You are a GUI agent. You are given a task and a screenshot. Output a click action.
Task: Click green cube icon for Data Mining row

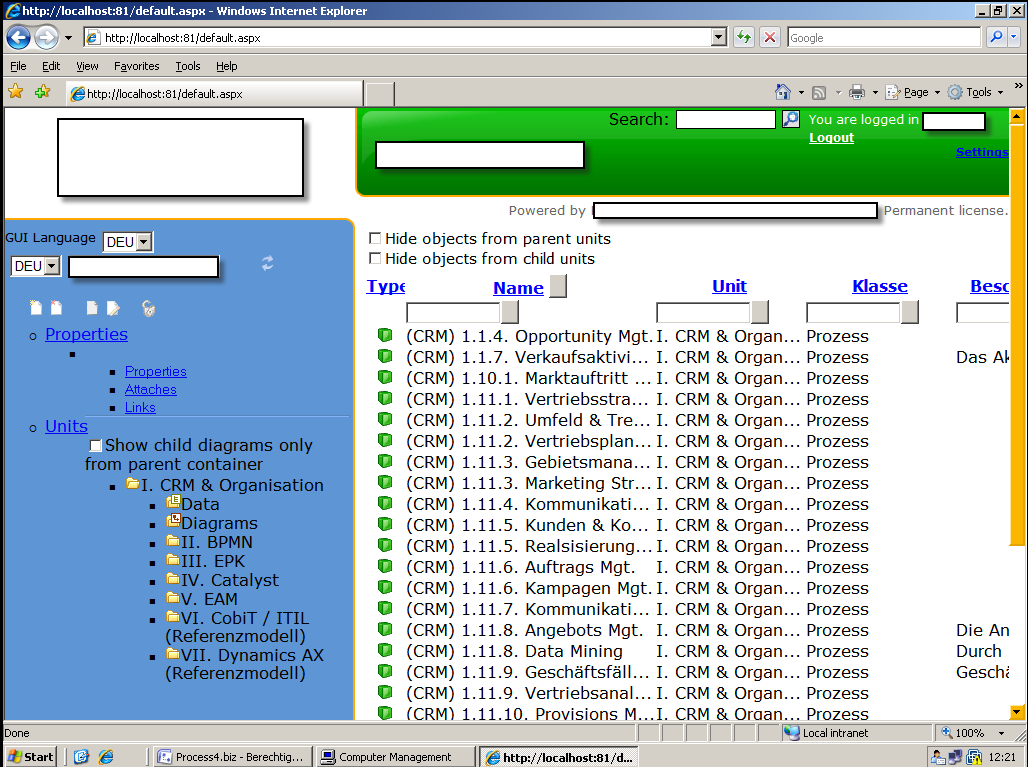point(385,650)
